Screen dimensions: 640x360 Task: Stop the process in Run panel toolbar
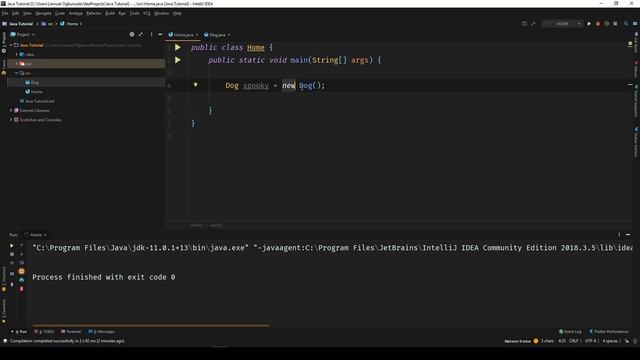coord(12,254)
